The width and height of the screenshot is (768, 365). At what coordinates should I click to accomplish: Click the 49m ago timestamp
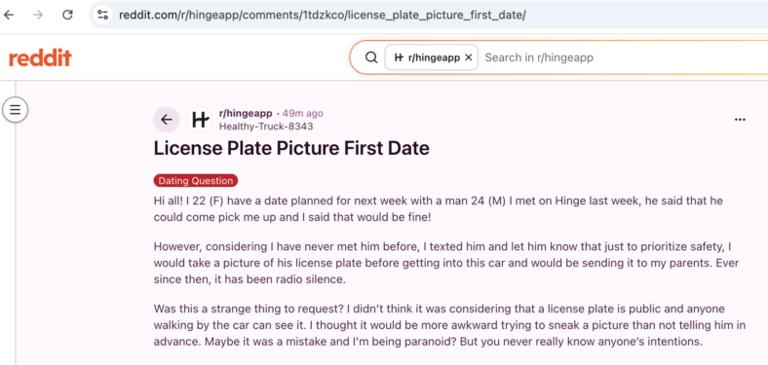pos(303,114)
